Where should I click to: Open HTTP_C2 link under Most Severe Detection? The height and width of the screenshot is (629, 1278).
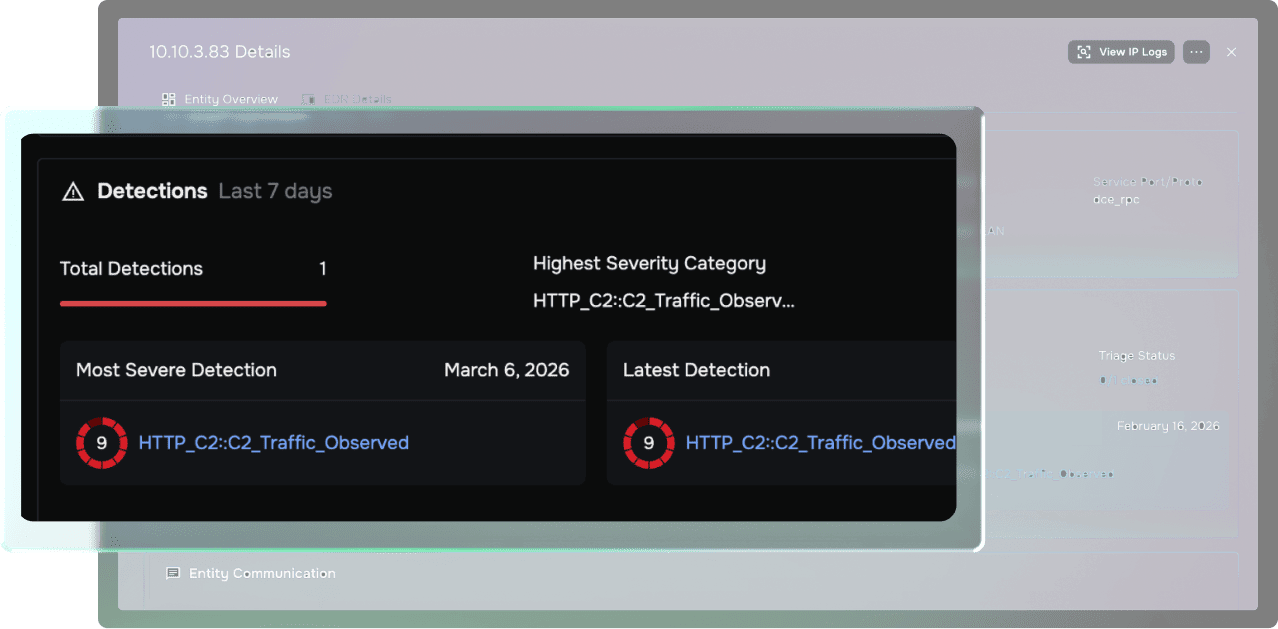[273, 443]
